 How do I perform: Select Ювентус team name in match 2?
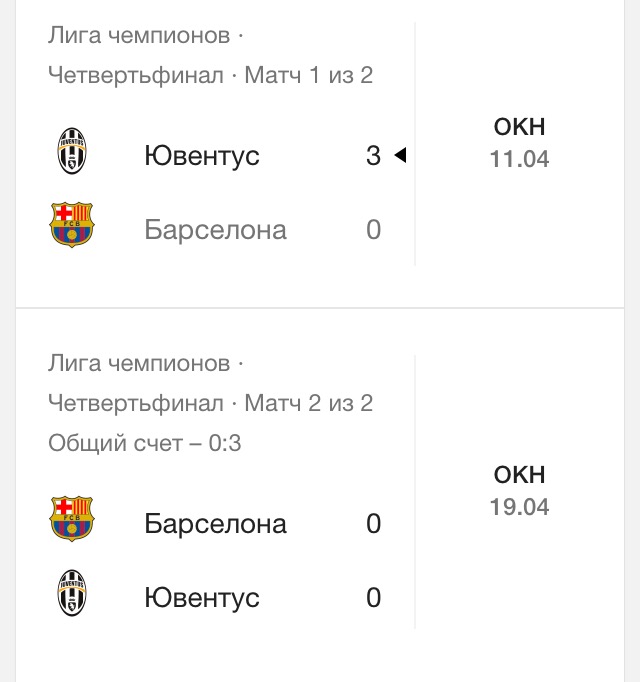tap(202, 598)
